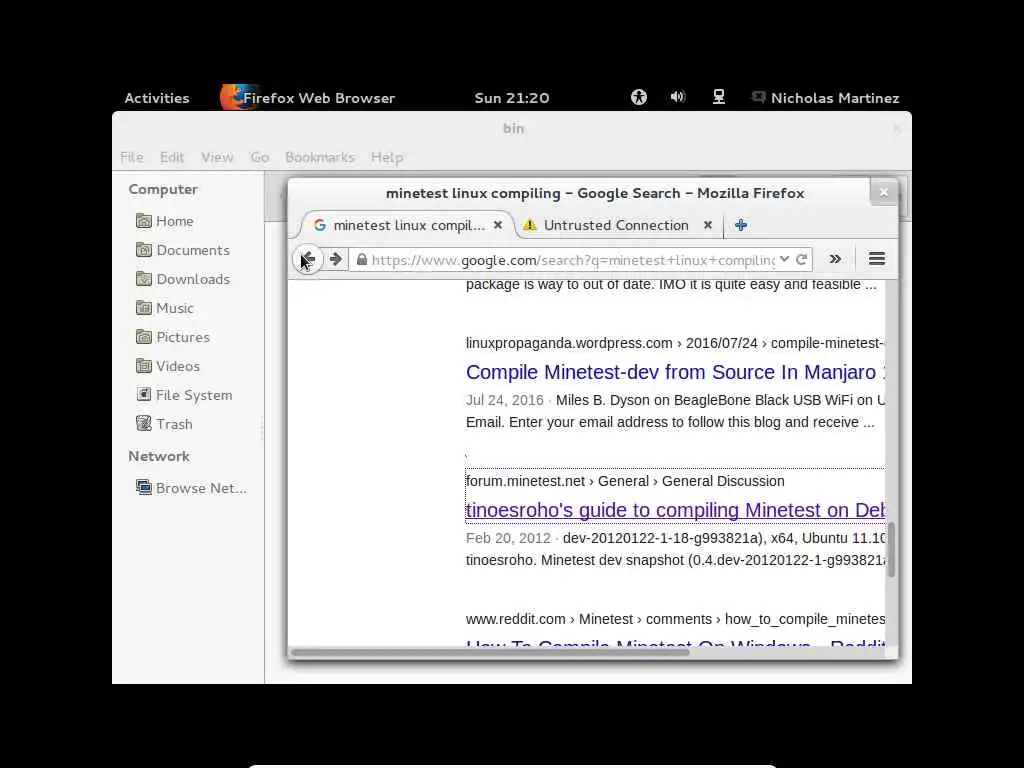Open a new tab with plus icon
The height and width of the screenshot is (768, 1024).
741,225
